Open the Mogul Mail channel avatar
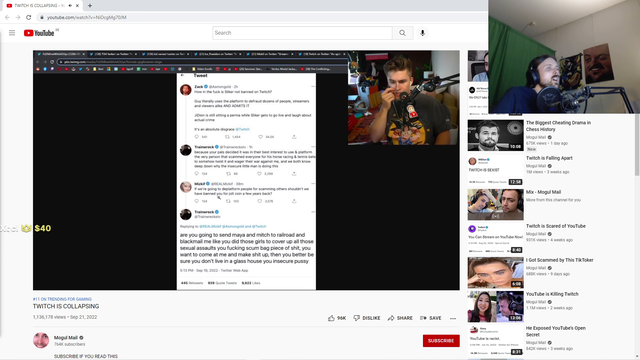 [41, 340]
